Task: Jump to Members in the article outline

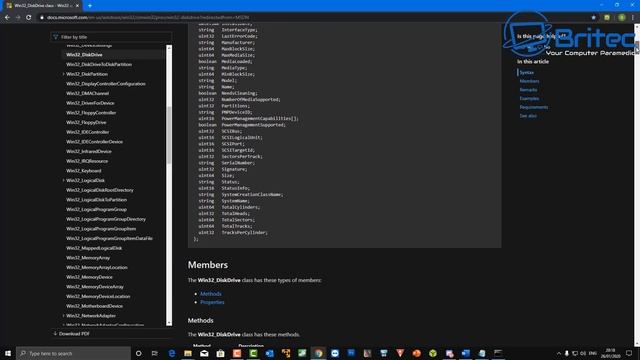Action: (529, 81)
